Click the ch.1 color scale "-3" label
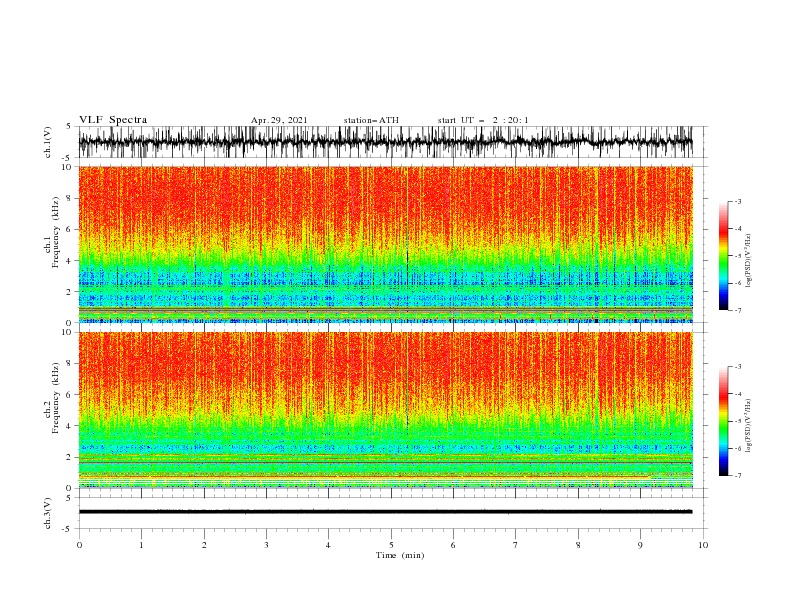This screenshot has height=612, width=792. coord(738,201)
